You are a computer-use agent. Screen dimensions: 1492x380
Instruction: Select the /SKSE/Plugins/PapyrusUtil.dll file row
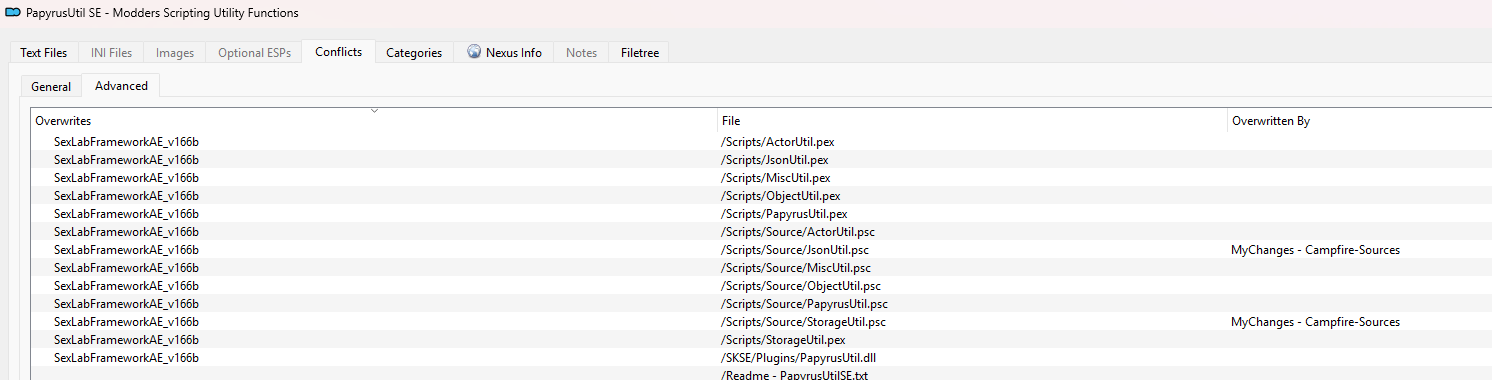tap(761, 358)
